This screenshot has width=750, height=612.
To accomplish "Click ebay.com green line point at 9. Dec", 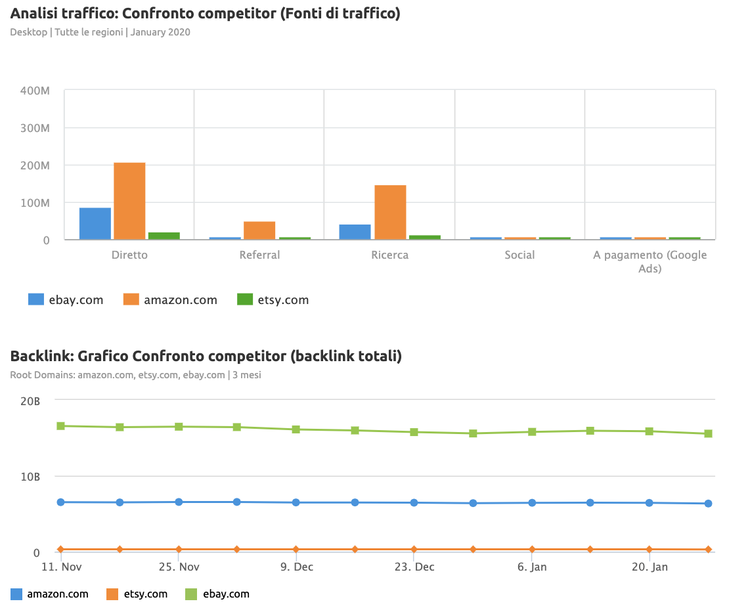I will [296, 429].
